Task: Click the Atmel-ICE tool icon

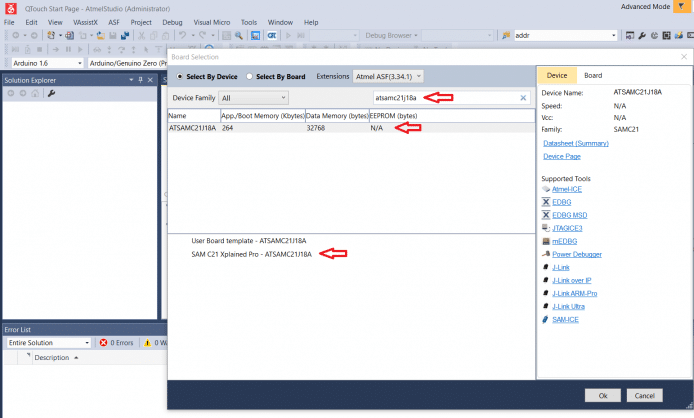Action: point(545,188)
